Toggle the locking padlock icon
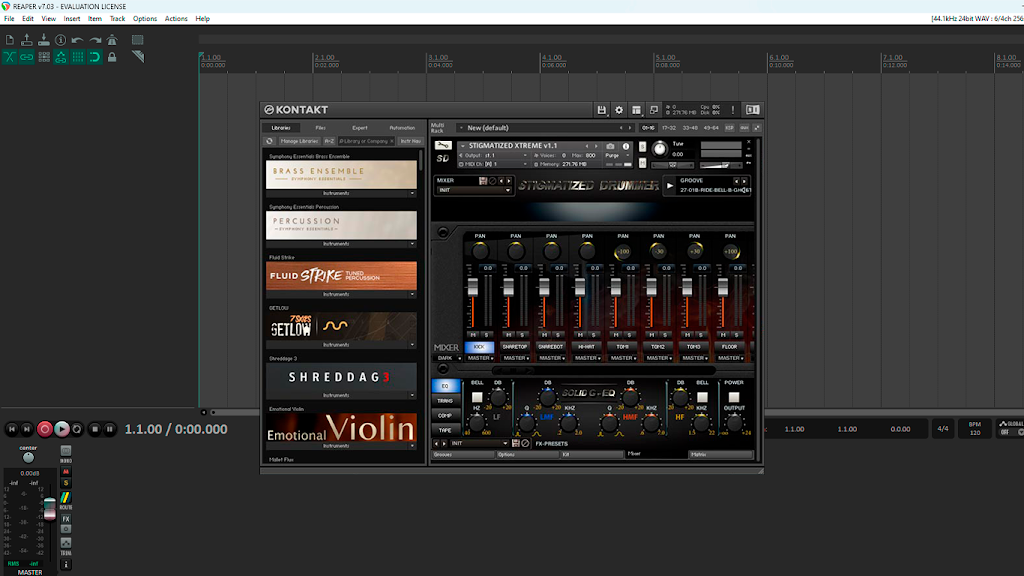This screenshot has height=576, width=1024. coord(112,57)
